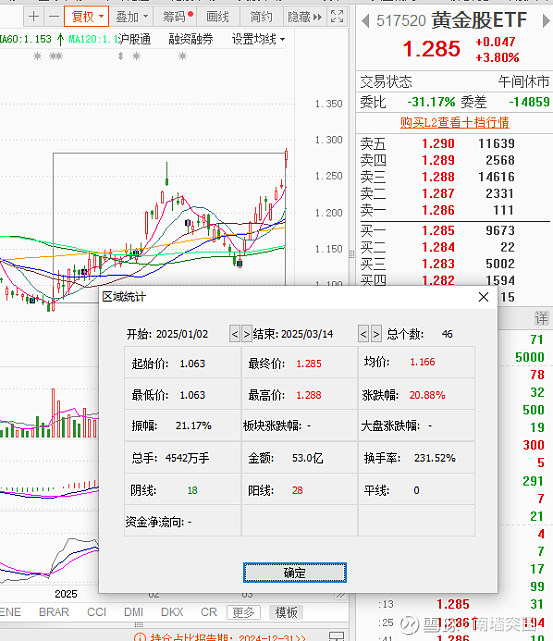Open the 模板 template button
Image resolution: width=553 pixels, height=641 pixels.
[286, 612]
